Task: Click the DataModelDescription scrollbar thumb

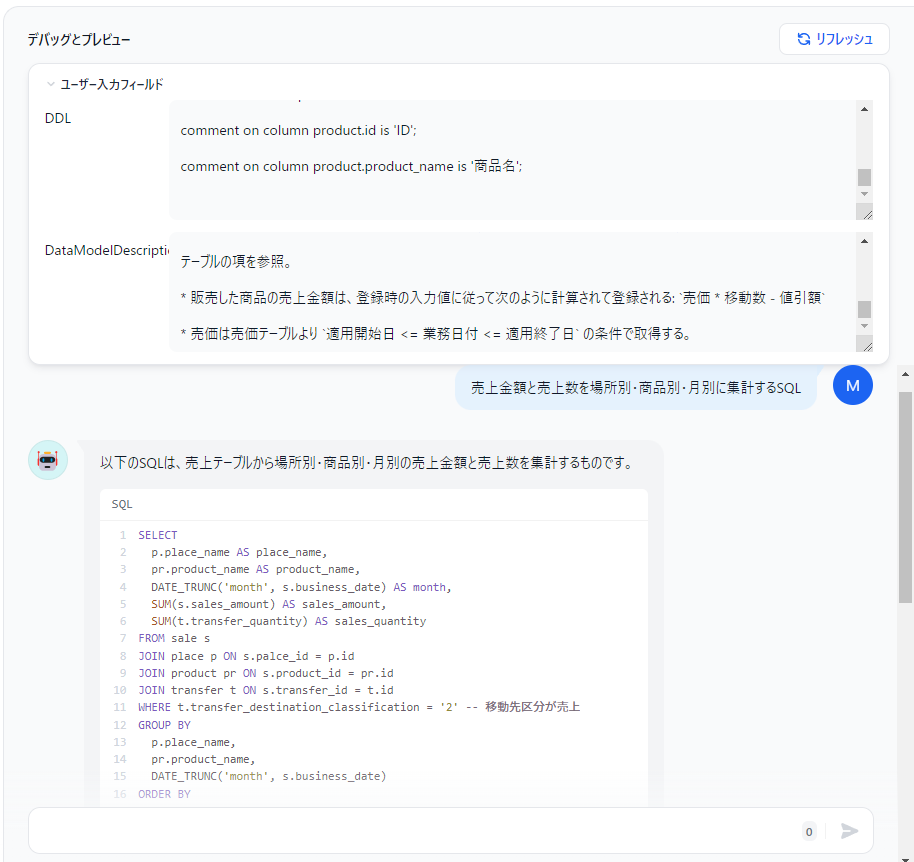Action: pos(864,309)
